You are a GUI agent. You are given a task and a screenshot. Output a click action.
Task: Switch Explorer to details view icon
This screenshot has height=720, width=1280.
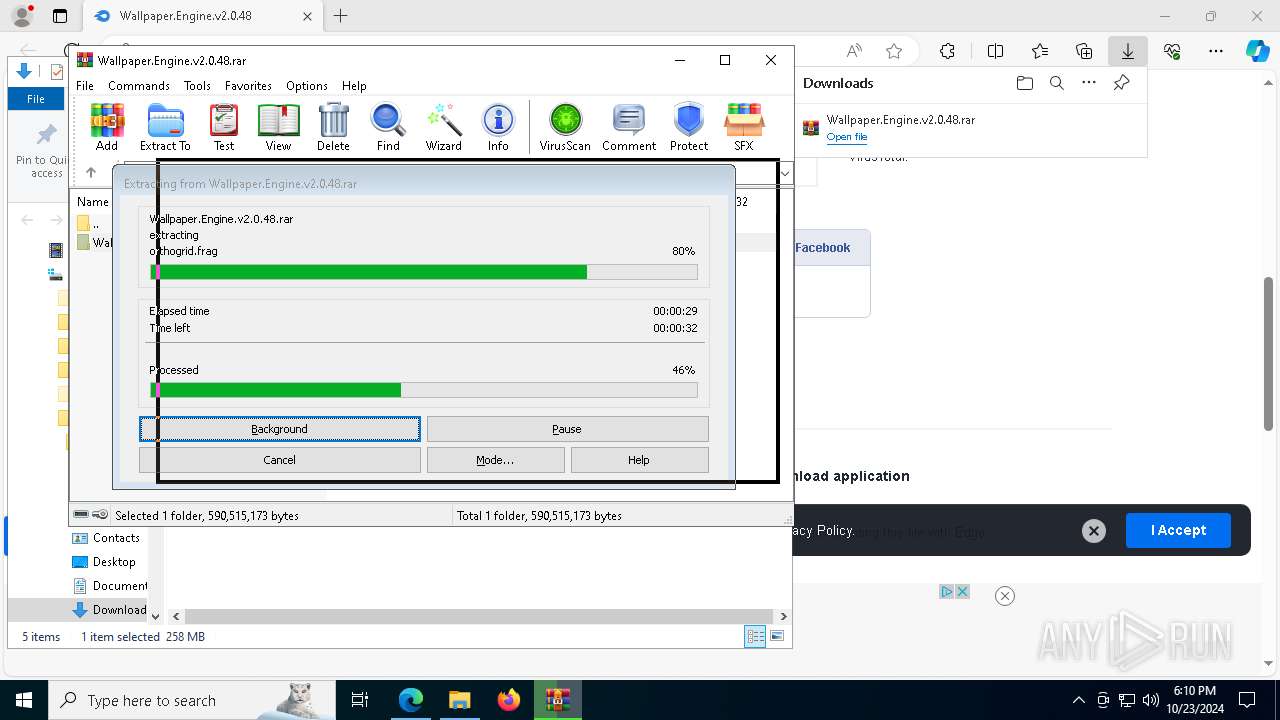pos(755,636)
